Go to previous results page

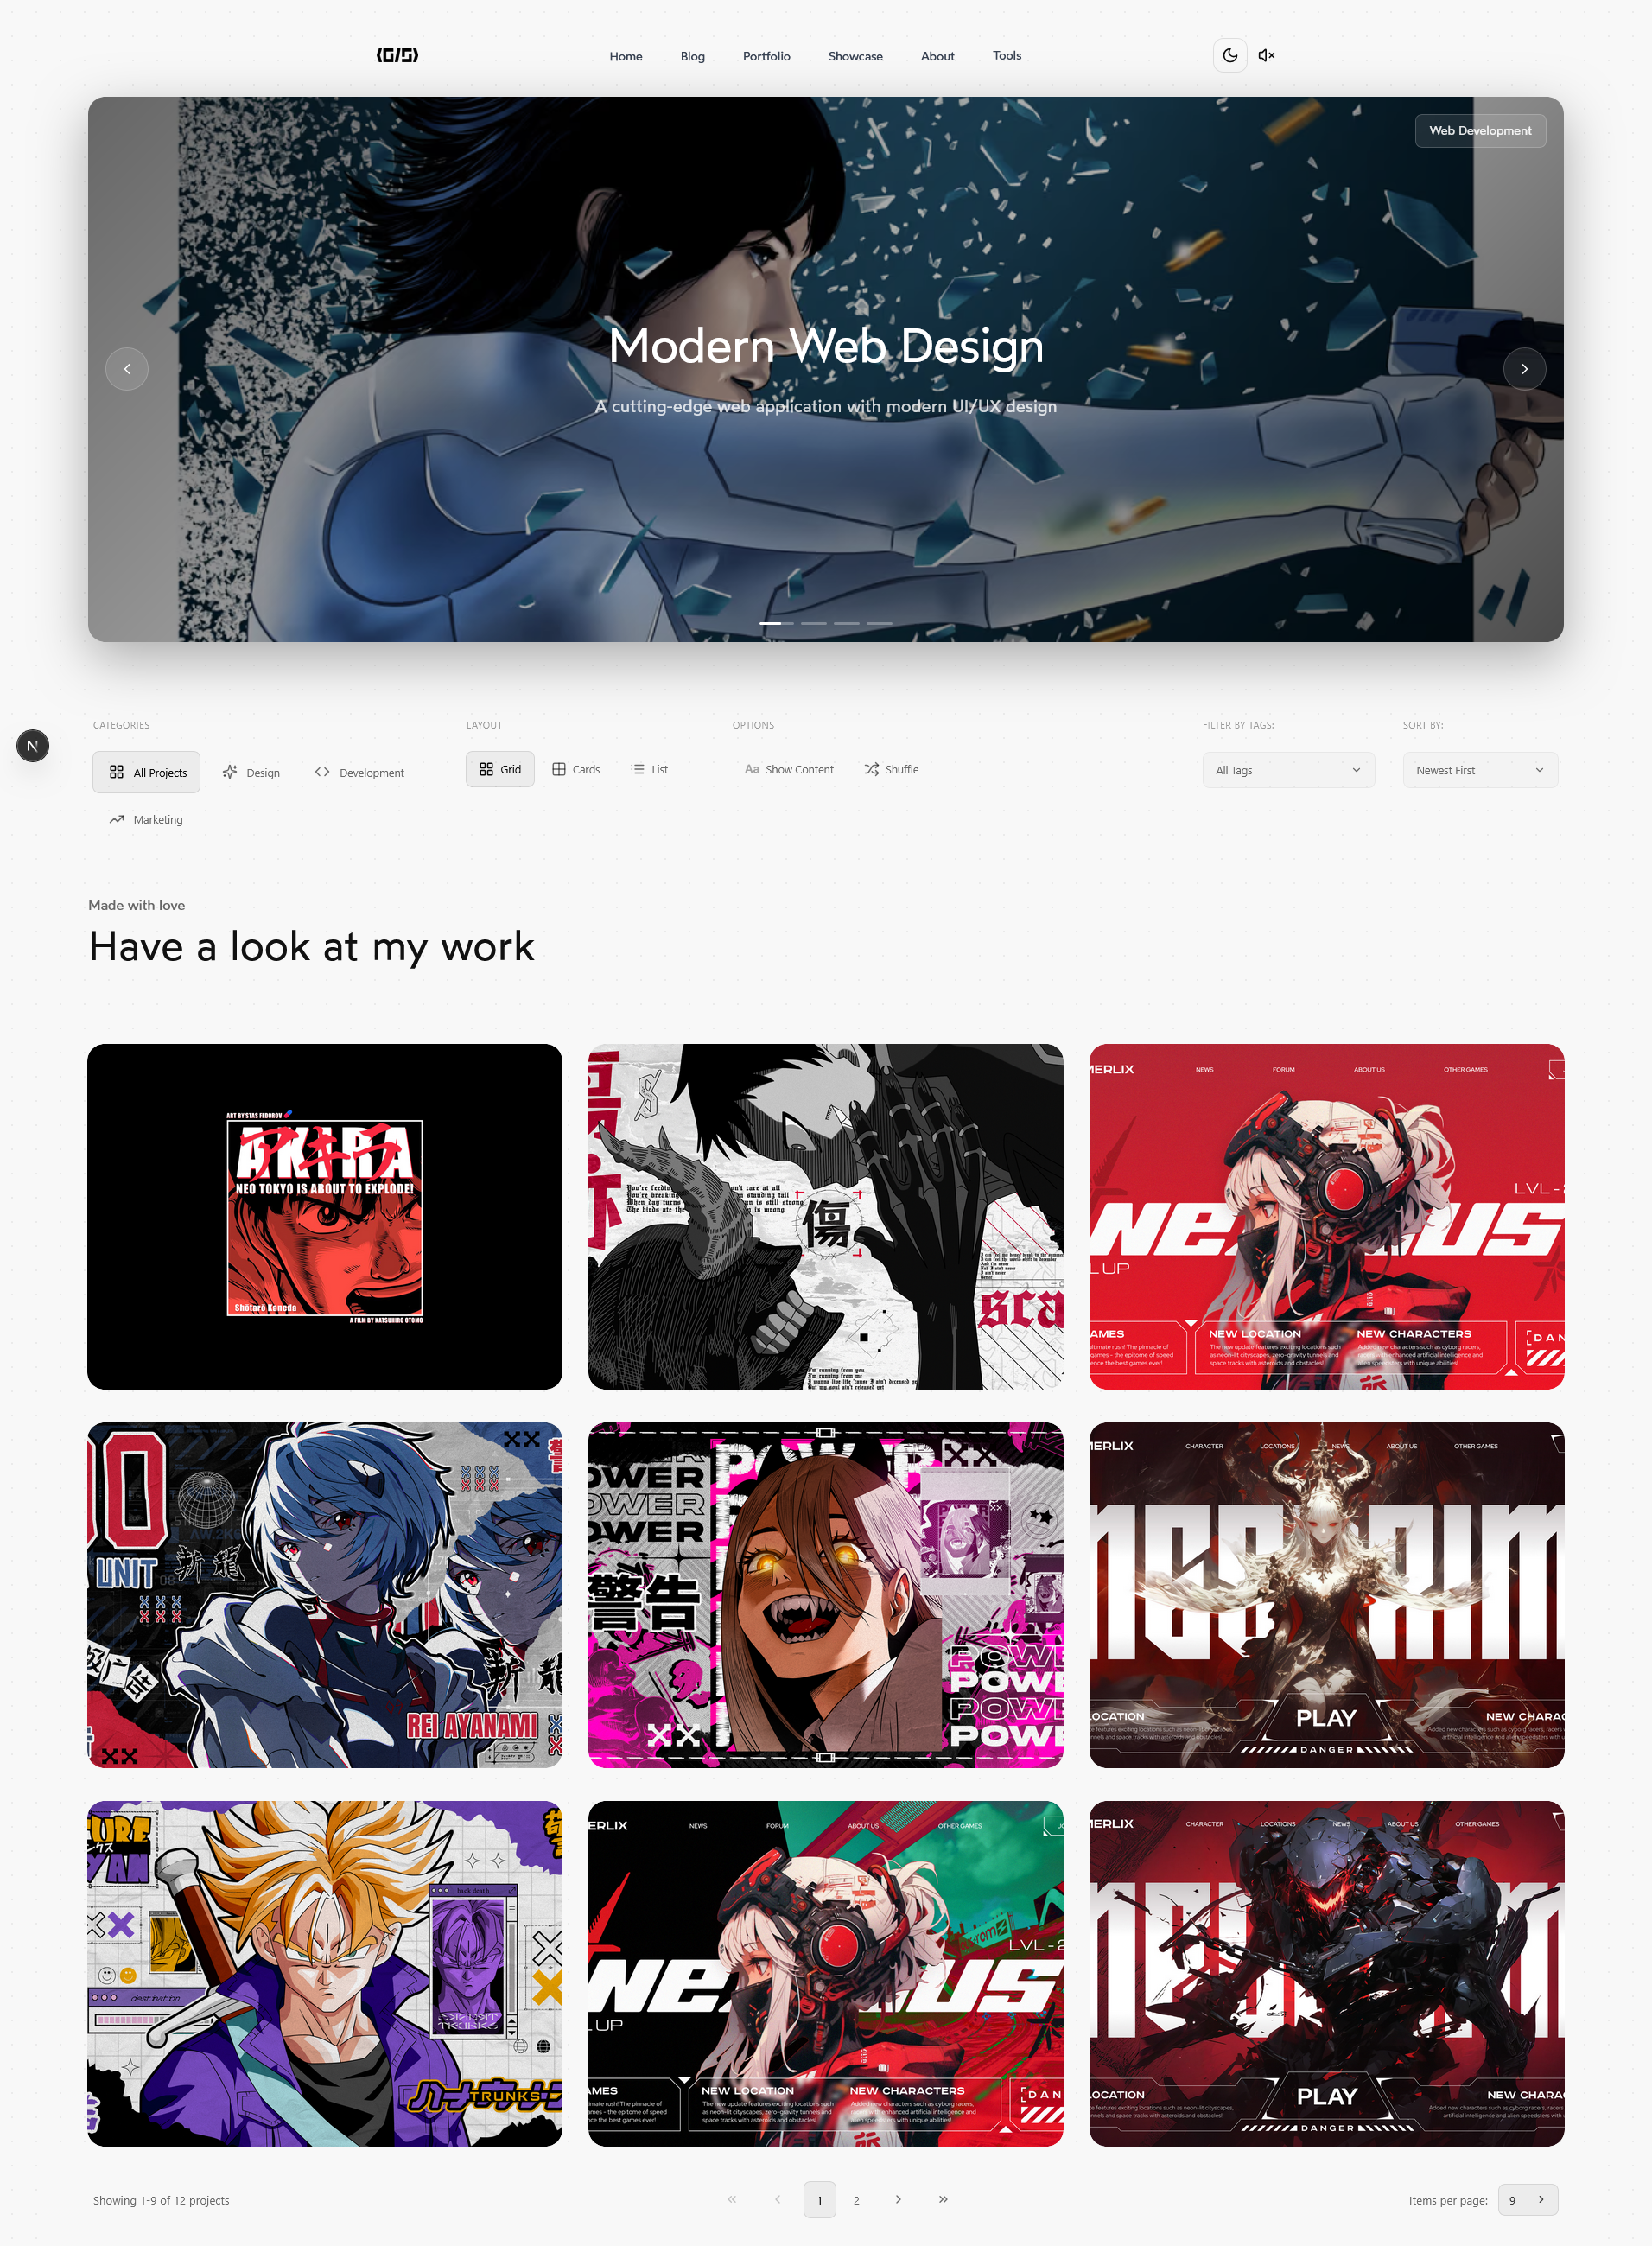click(x=777, y=2199)
